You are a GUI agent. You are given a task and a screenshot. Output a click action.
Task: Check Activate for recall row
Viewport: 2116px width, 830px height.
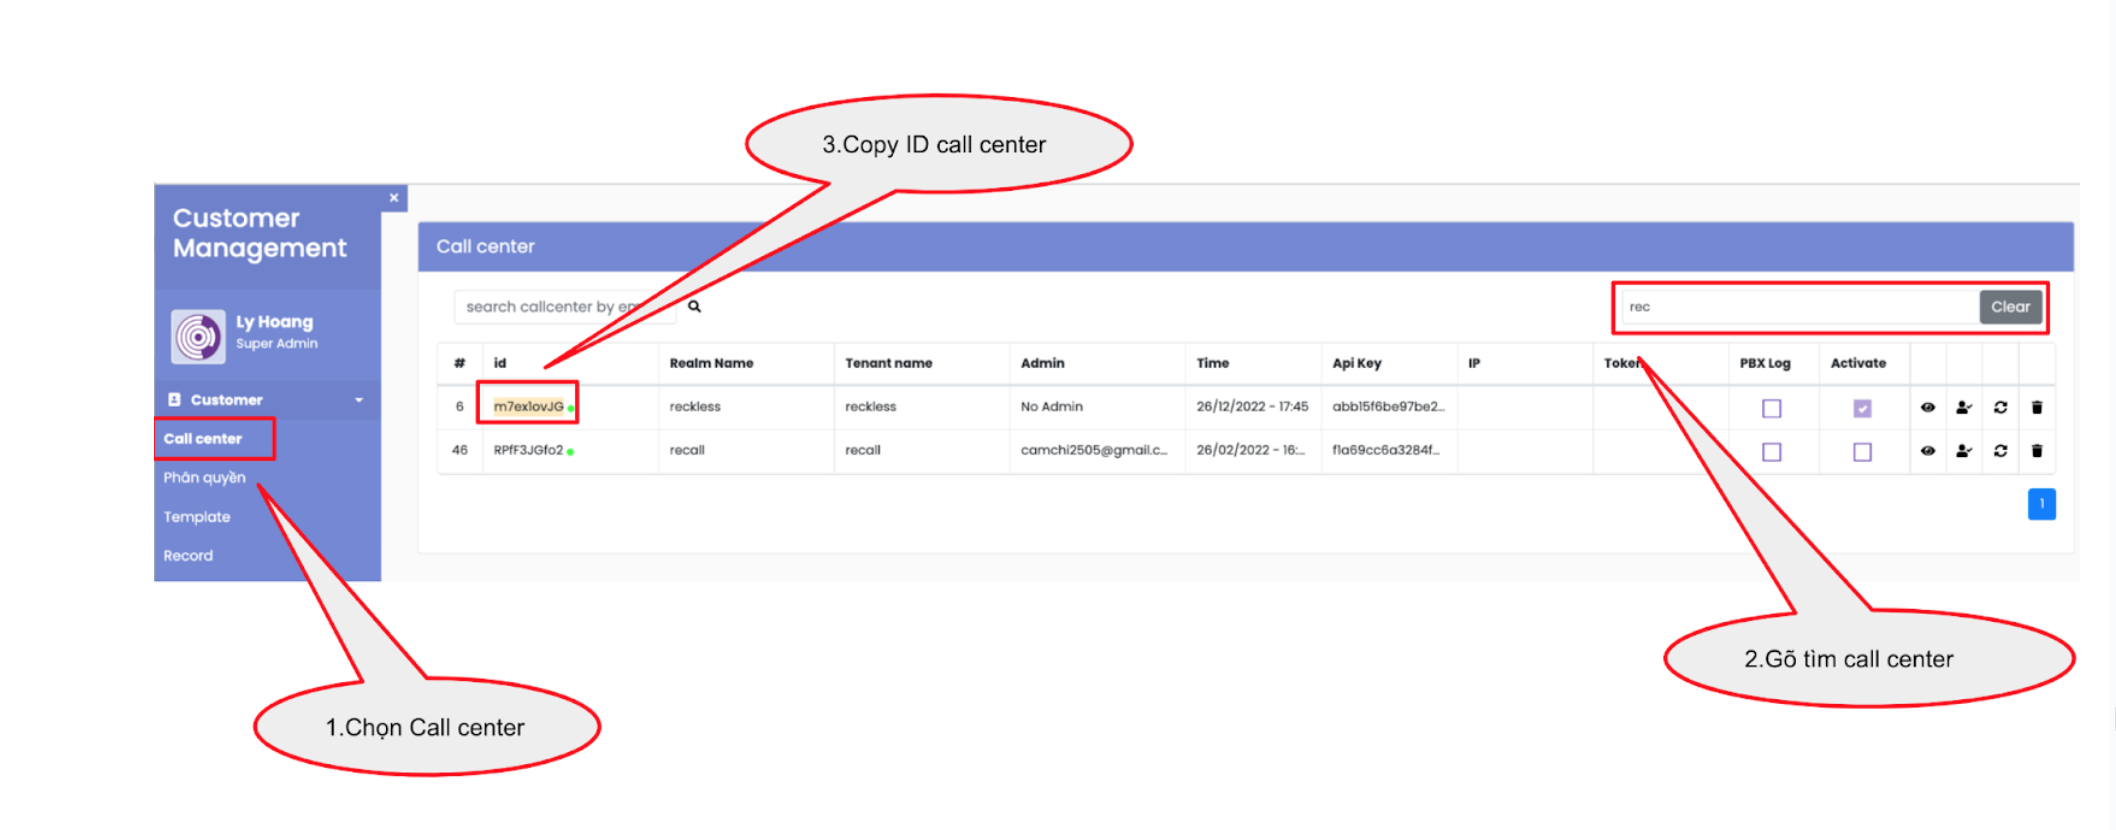[x=1862, y=452]
